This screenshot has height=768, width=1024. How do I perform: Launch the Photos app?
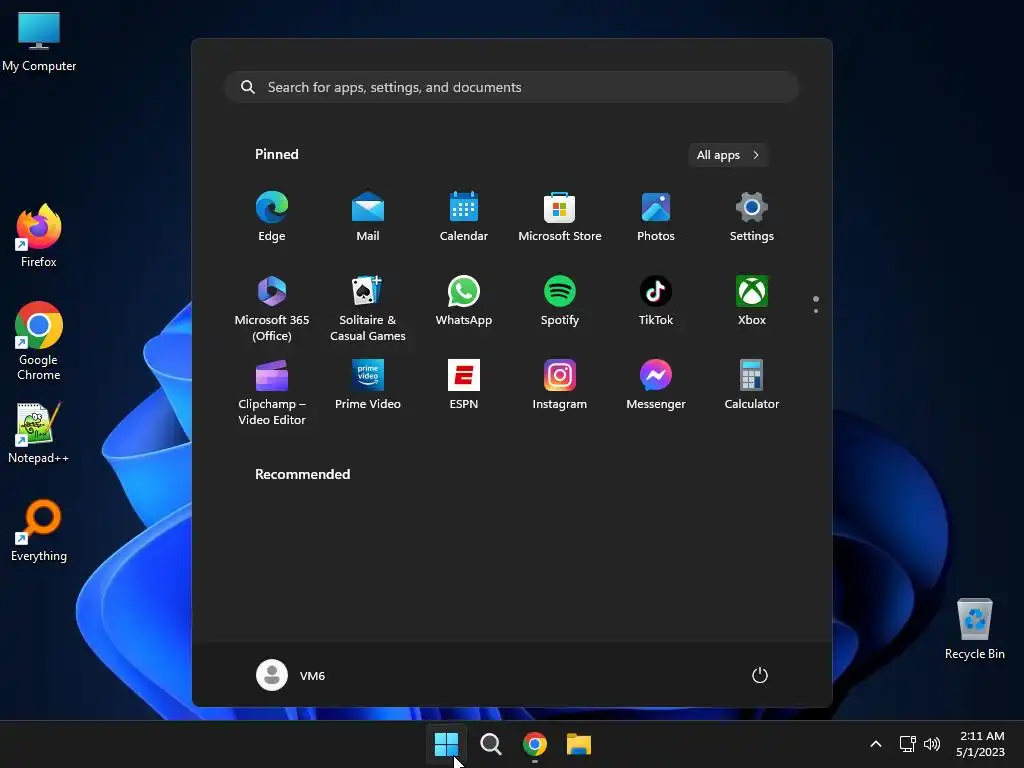656,216
